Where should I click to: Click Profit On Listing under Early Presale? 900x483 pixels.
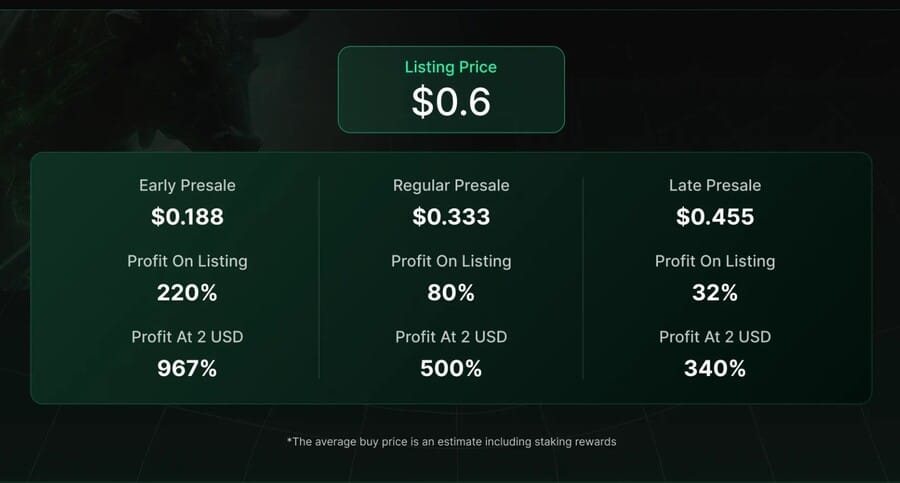[x=187, y=261]
